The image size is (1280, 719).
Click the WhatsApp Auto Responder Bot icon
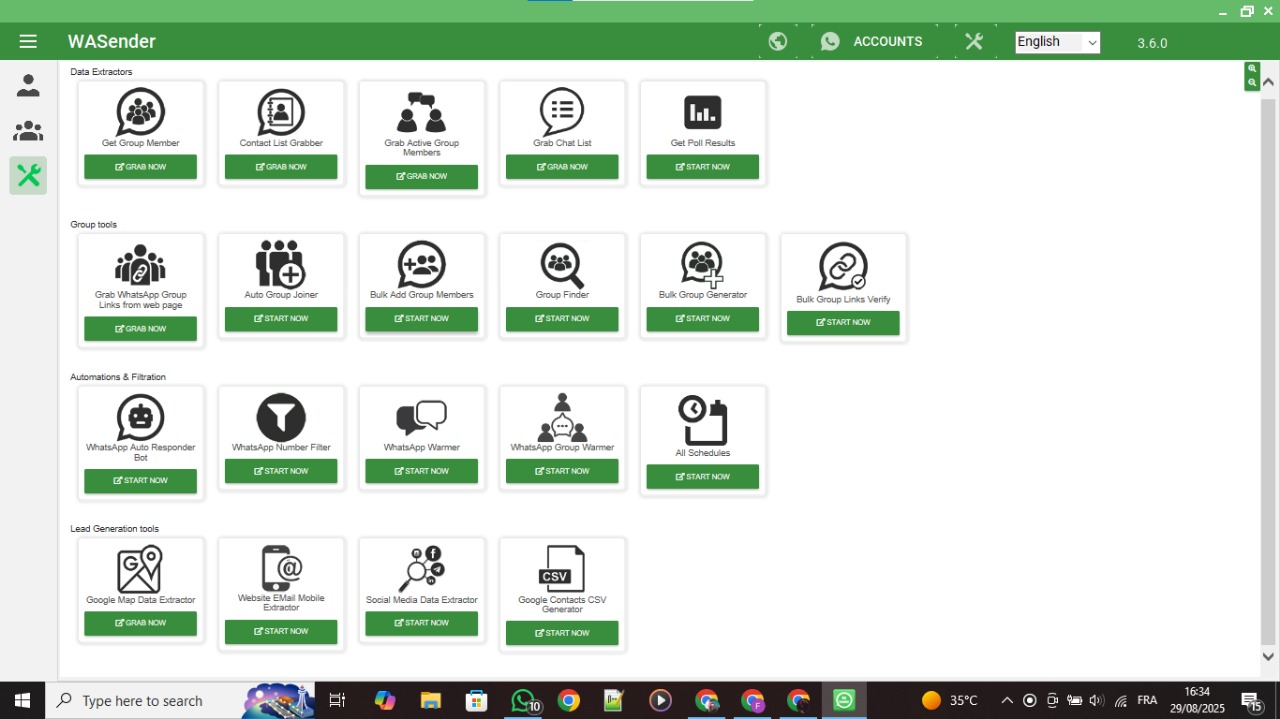pos(140,417)
